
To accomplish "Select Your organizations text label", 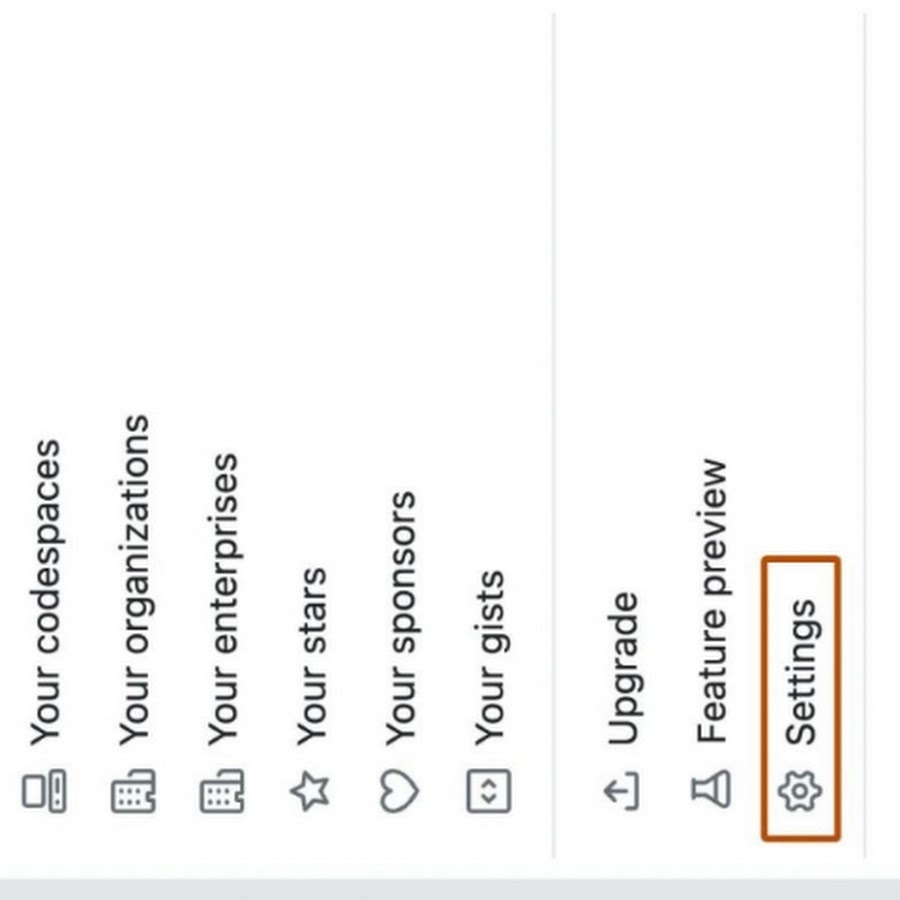I will click(x=133, y=580).
